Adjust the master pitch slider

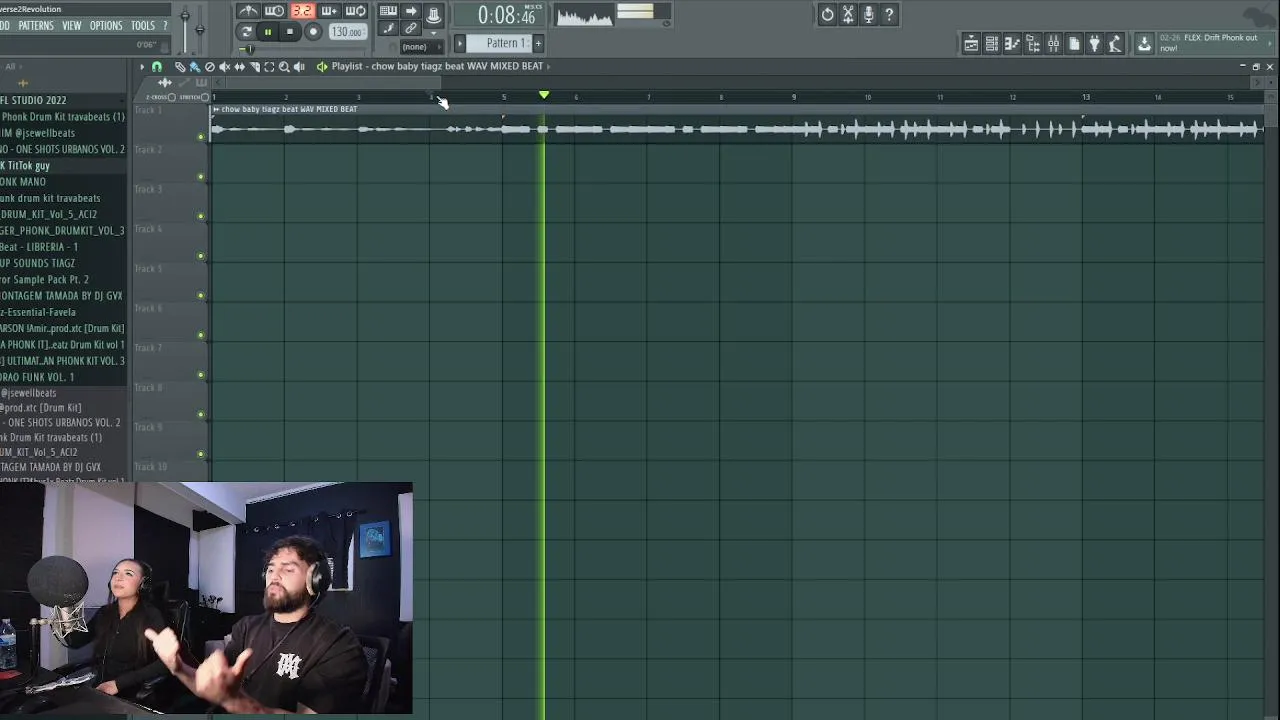[x=200, y=29]
